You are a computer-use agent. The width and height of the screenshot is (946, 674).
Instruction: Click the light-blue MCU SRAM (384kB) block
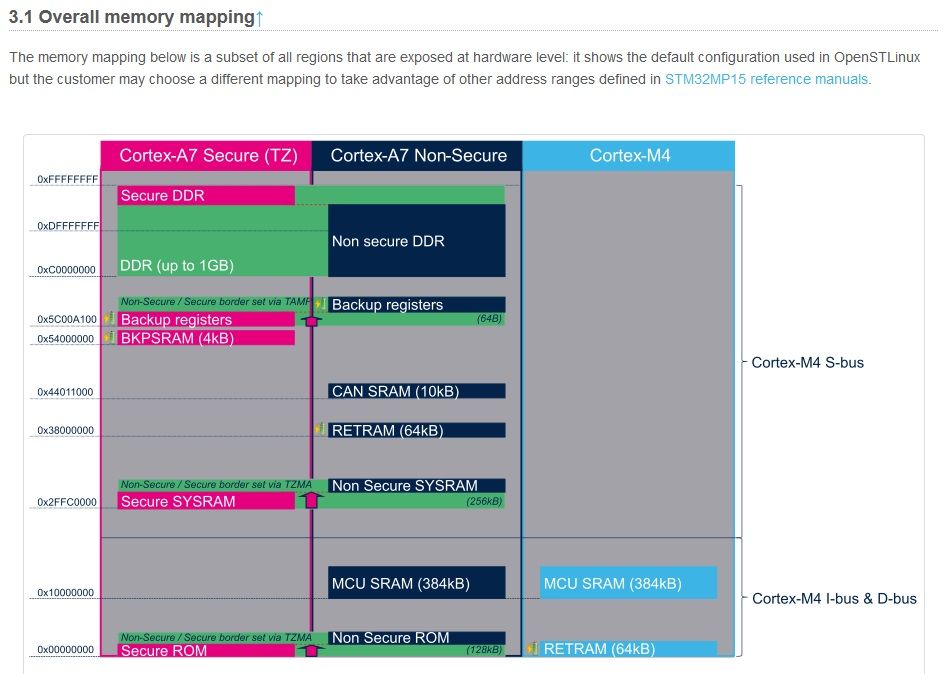(628, 582)
